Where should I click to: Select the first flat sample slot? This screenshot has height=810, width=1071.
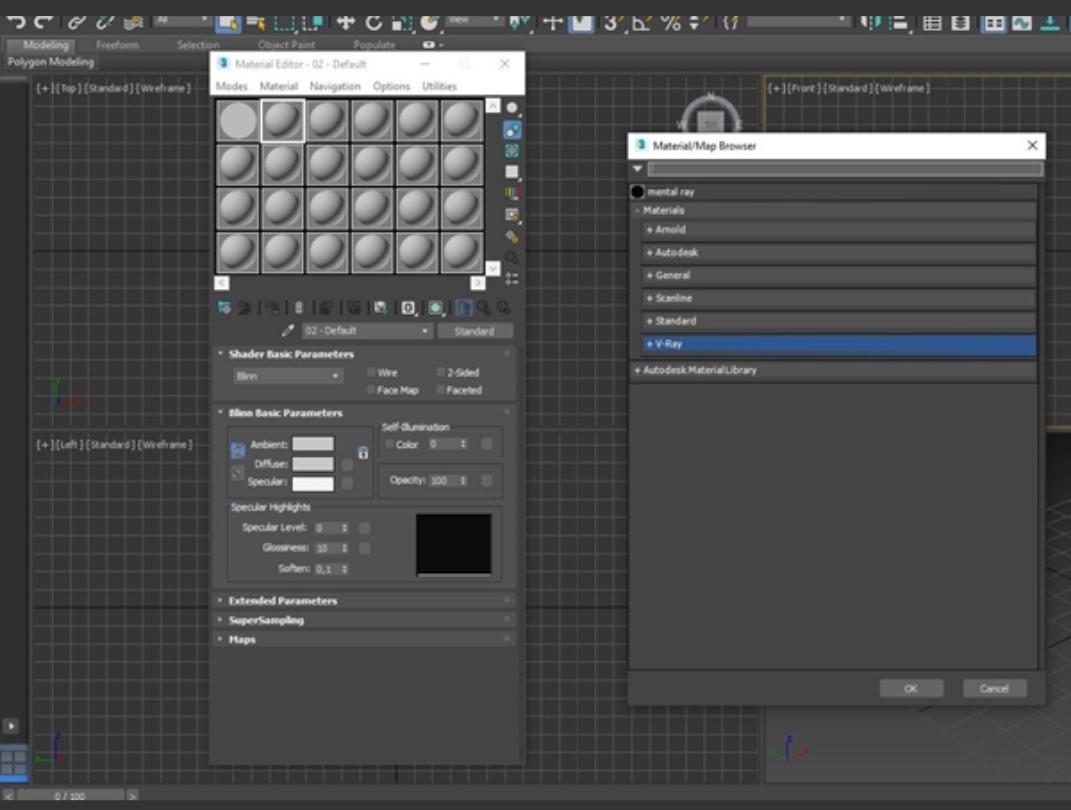(x=238, y=121)
